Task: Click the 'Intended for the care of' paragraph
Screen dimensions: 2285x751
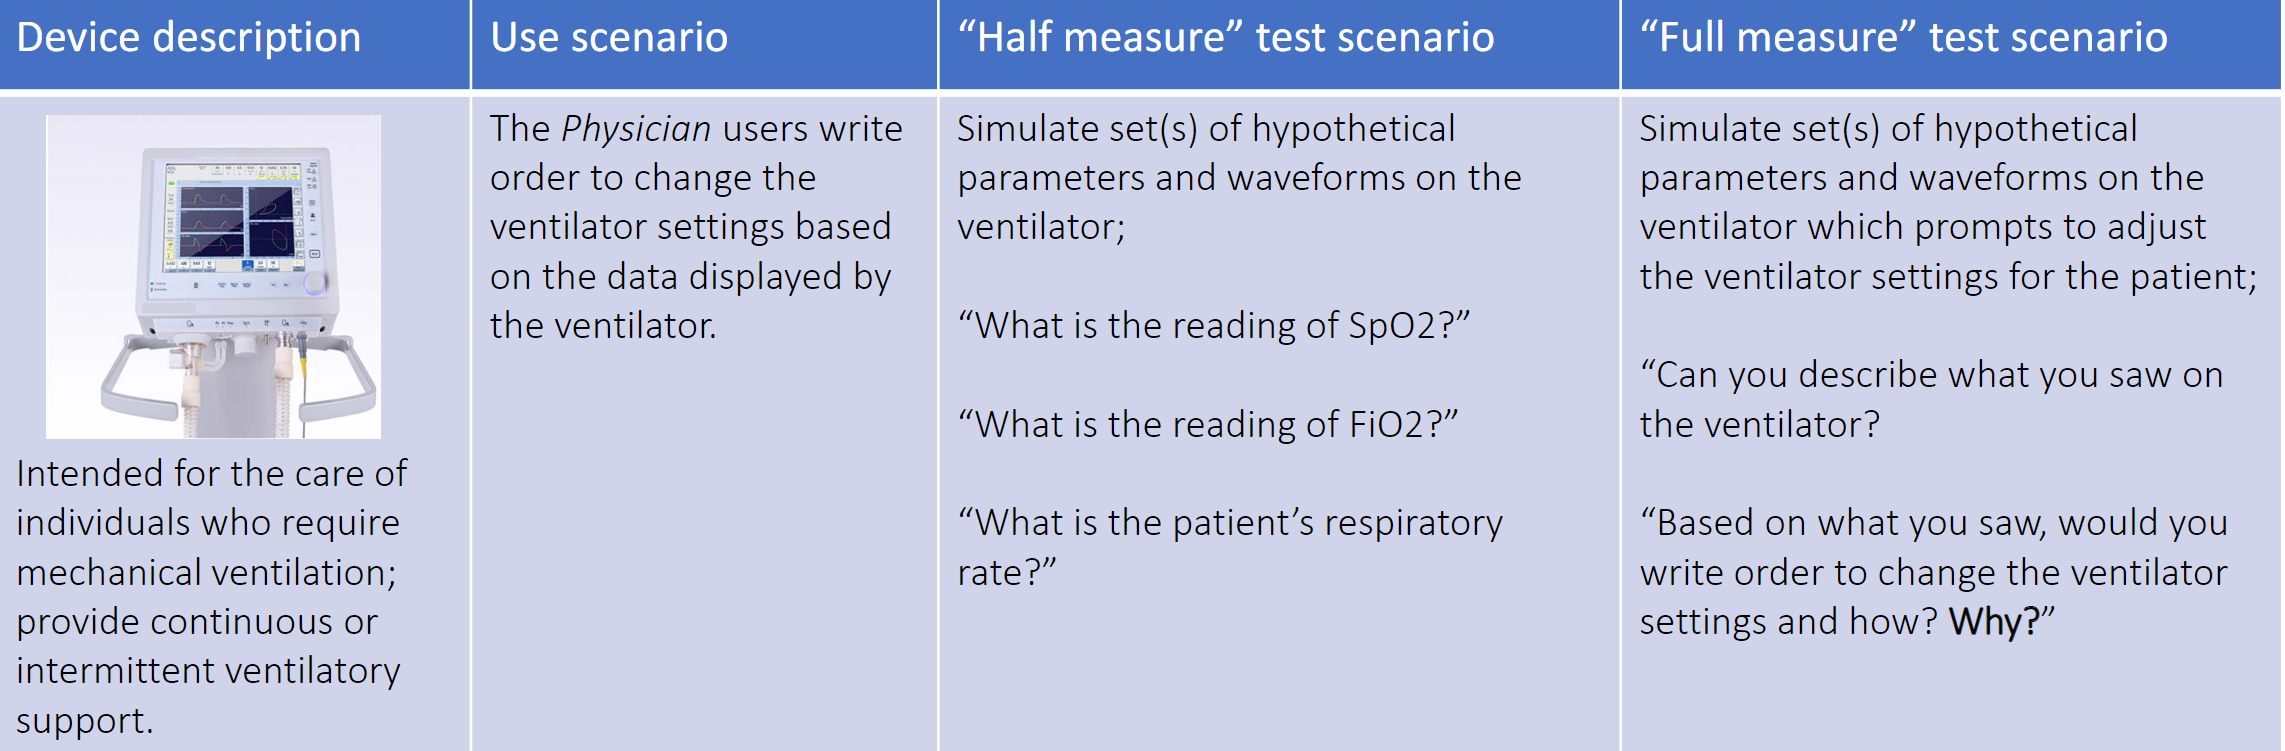Action: (x=211, y=597)
